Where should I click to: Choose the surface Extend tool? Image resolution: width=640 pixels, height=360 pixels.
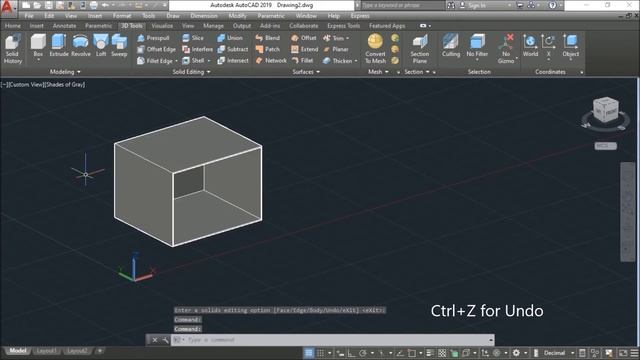[x=304, y=49]
